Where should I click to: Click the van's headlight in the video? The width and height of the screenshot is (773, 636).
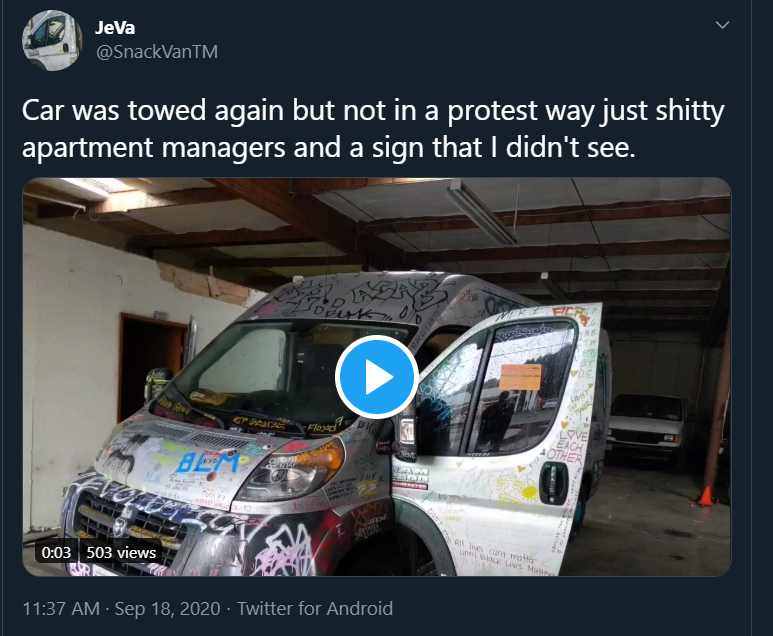pos(291,466)
